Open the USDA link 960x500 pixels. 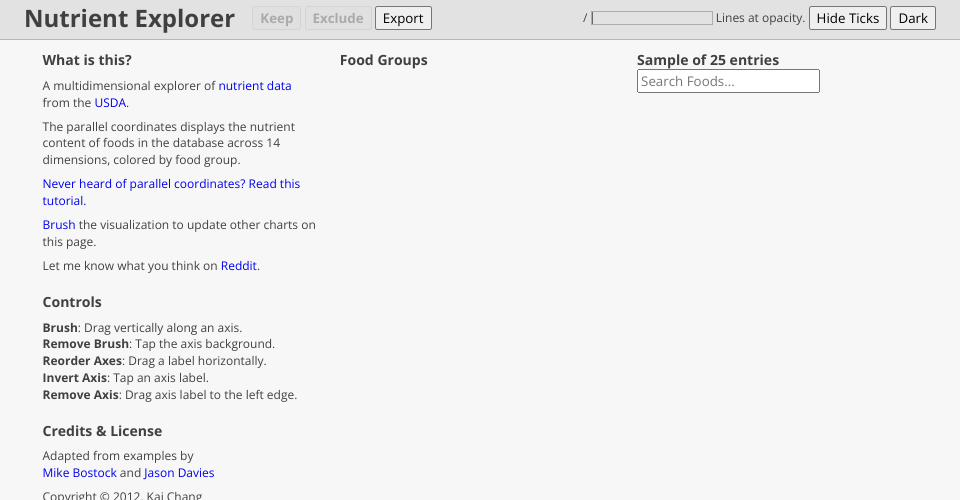coord(110,103)
